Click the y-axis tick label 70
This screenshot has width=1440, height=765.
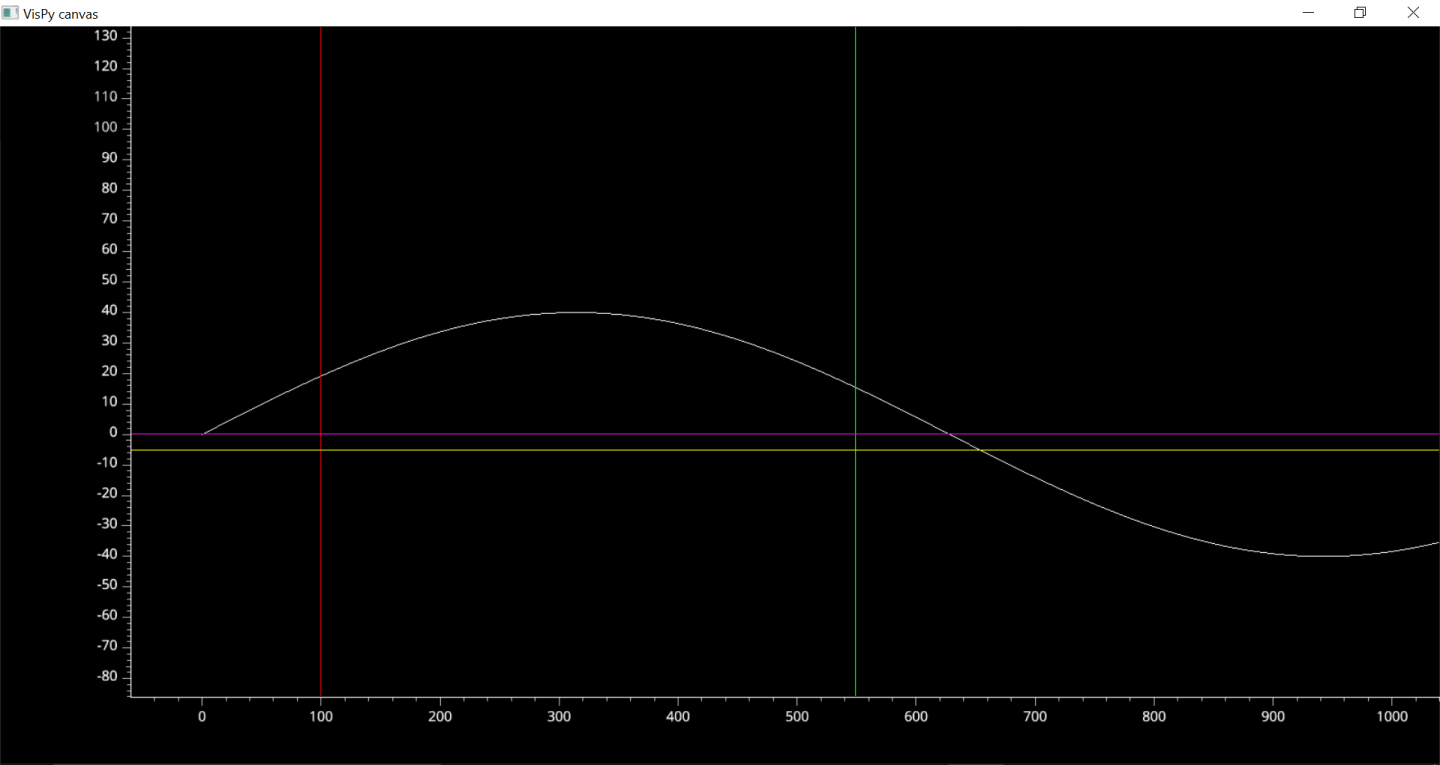(110, 219)
